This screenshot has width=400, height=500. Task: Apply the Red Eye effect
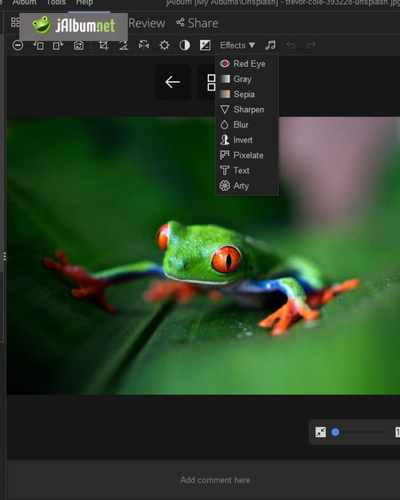[x=247, y=64]
